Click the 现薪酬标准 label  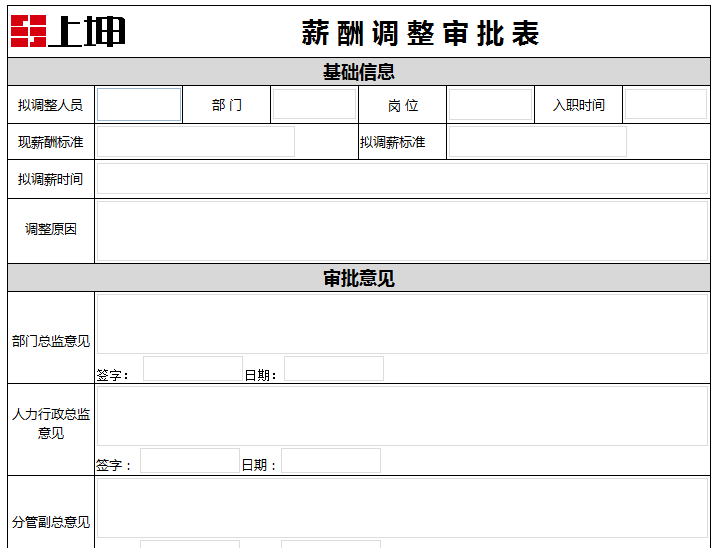tap(50, 142)
